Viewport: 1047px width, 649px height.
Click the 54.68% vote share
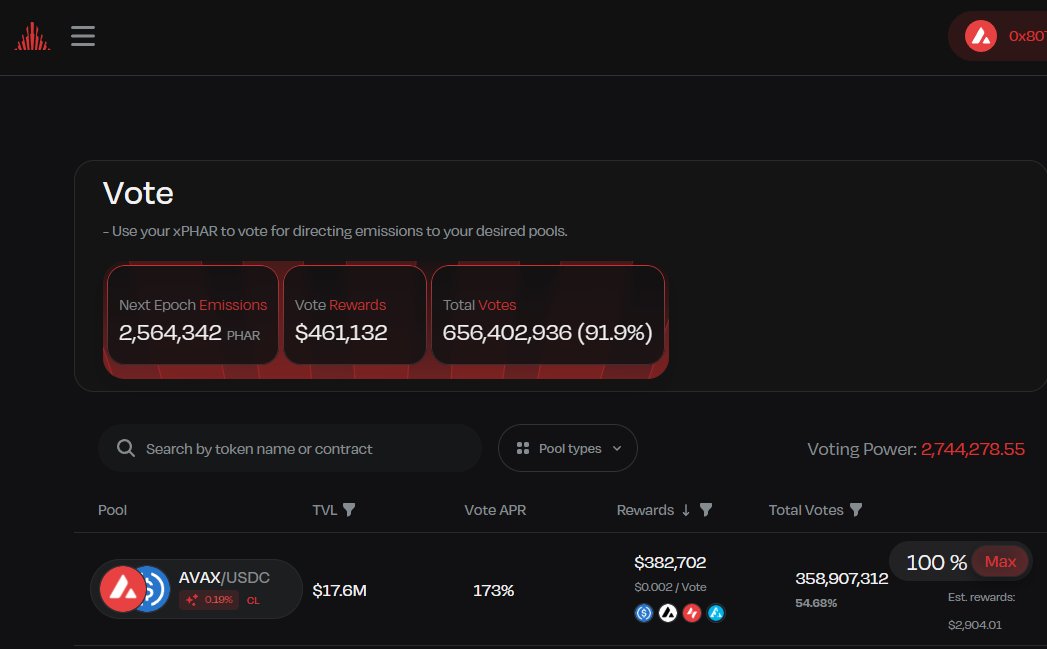click(816, 603)
